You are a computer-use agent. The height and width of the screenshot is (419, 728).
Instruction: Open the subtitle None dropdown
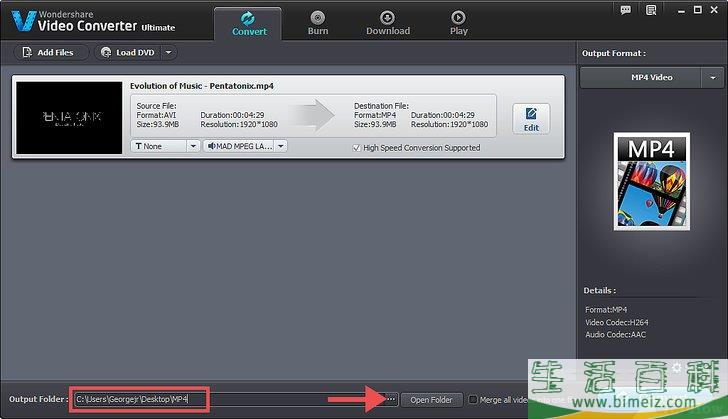point(165,146)
